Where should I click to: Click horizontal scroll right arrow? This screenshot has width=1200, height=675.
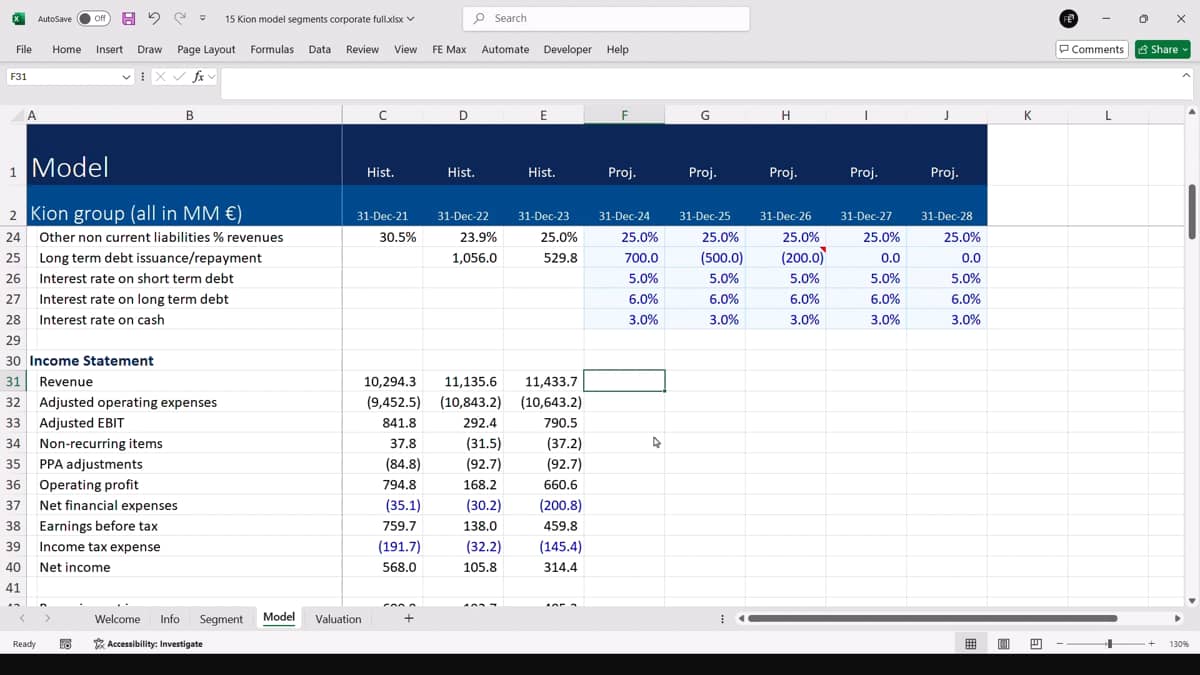(x=1177, y=618)
